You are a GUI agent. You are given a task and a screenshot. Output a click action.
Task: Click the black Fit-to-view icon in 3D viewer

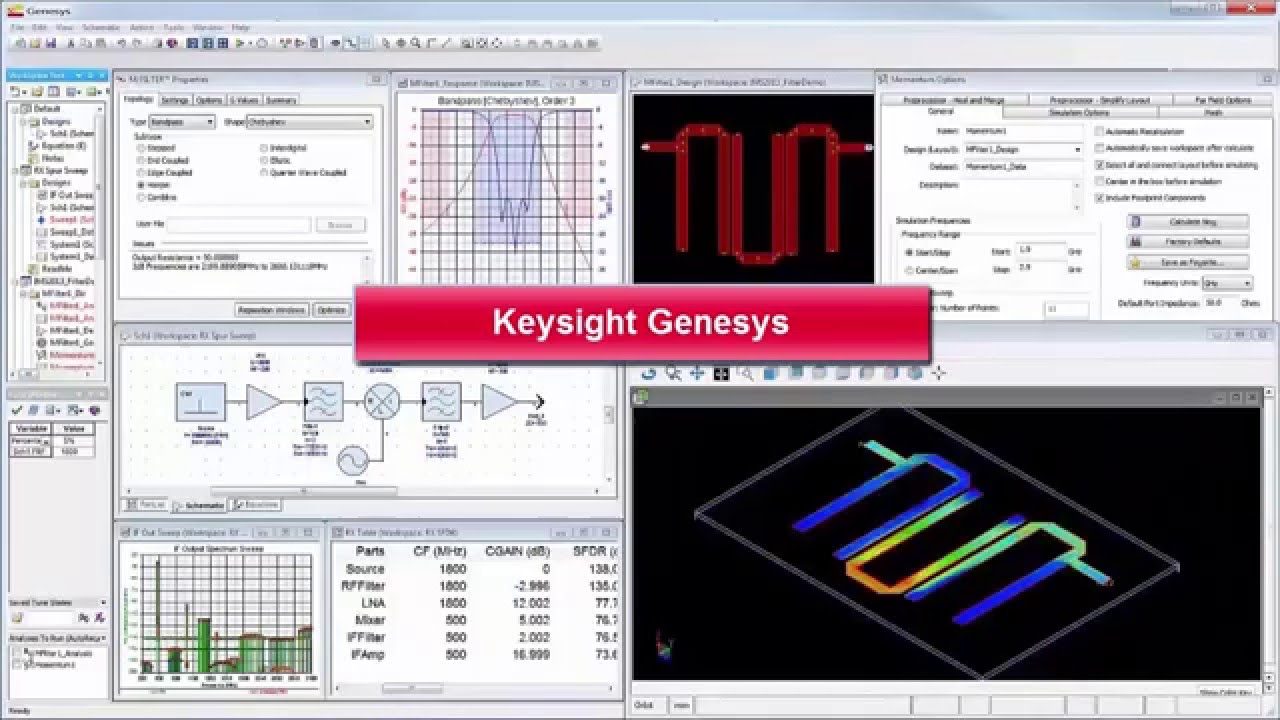pos(721,373)
